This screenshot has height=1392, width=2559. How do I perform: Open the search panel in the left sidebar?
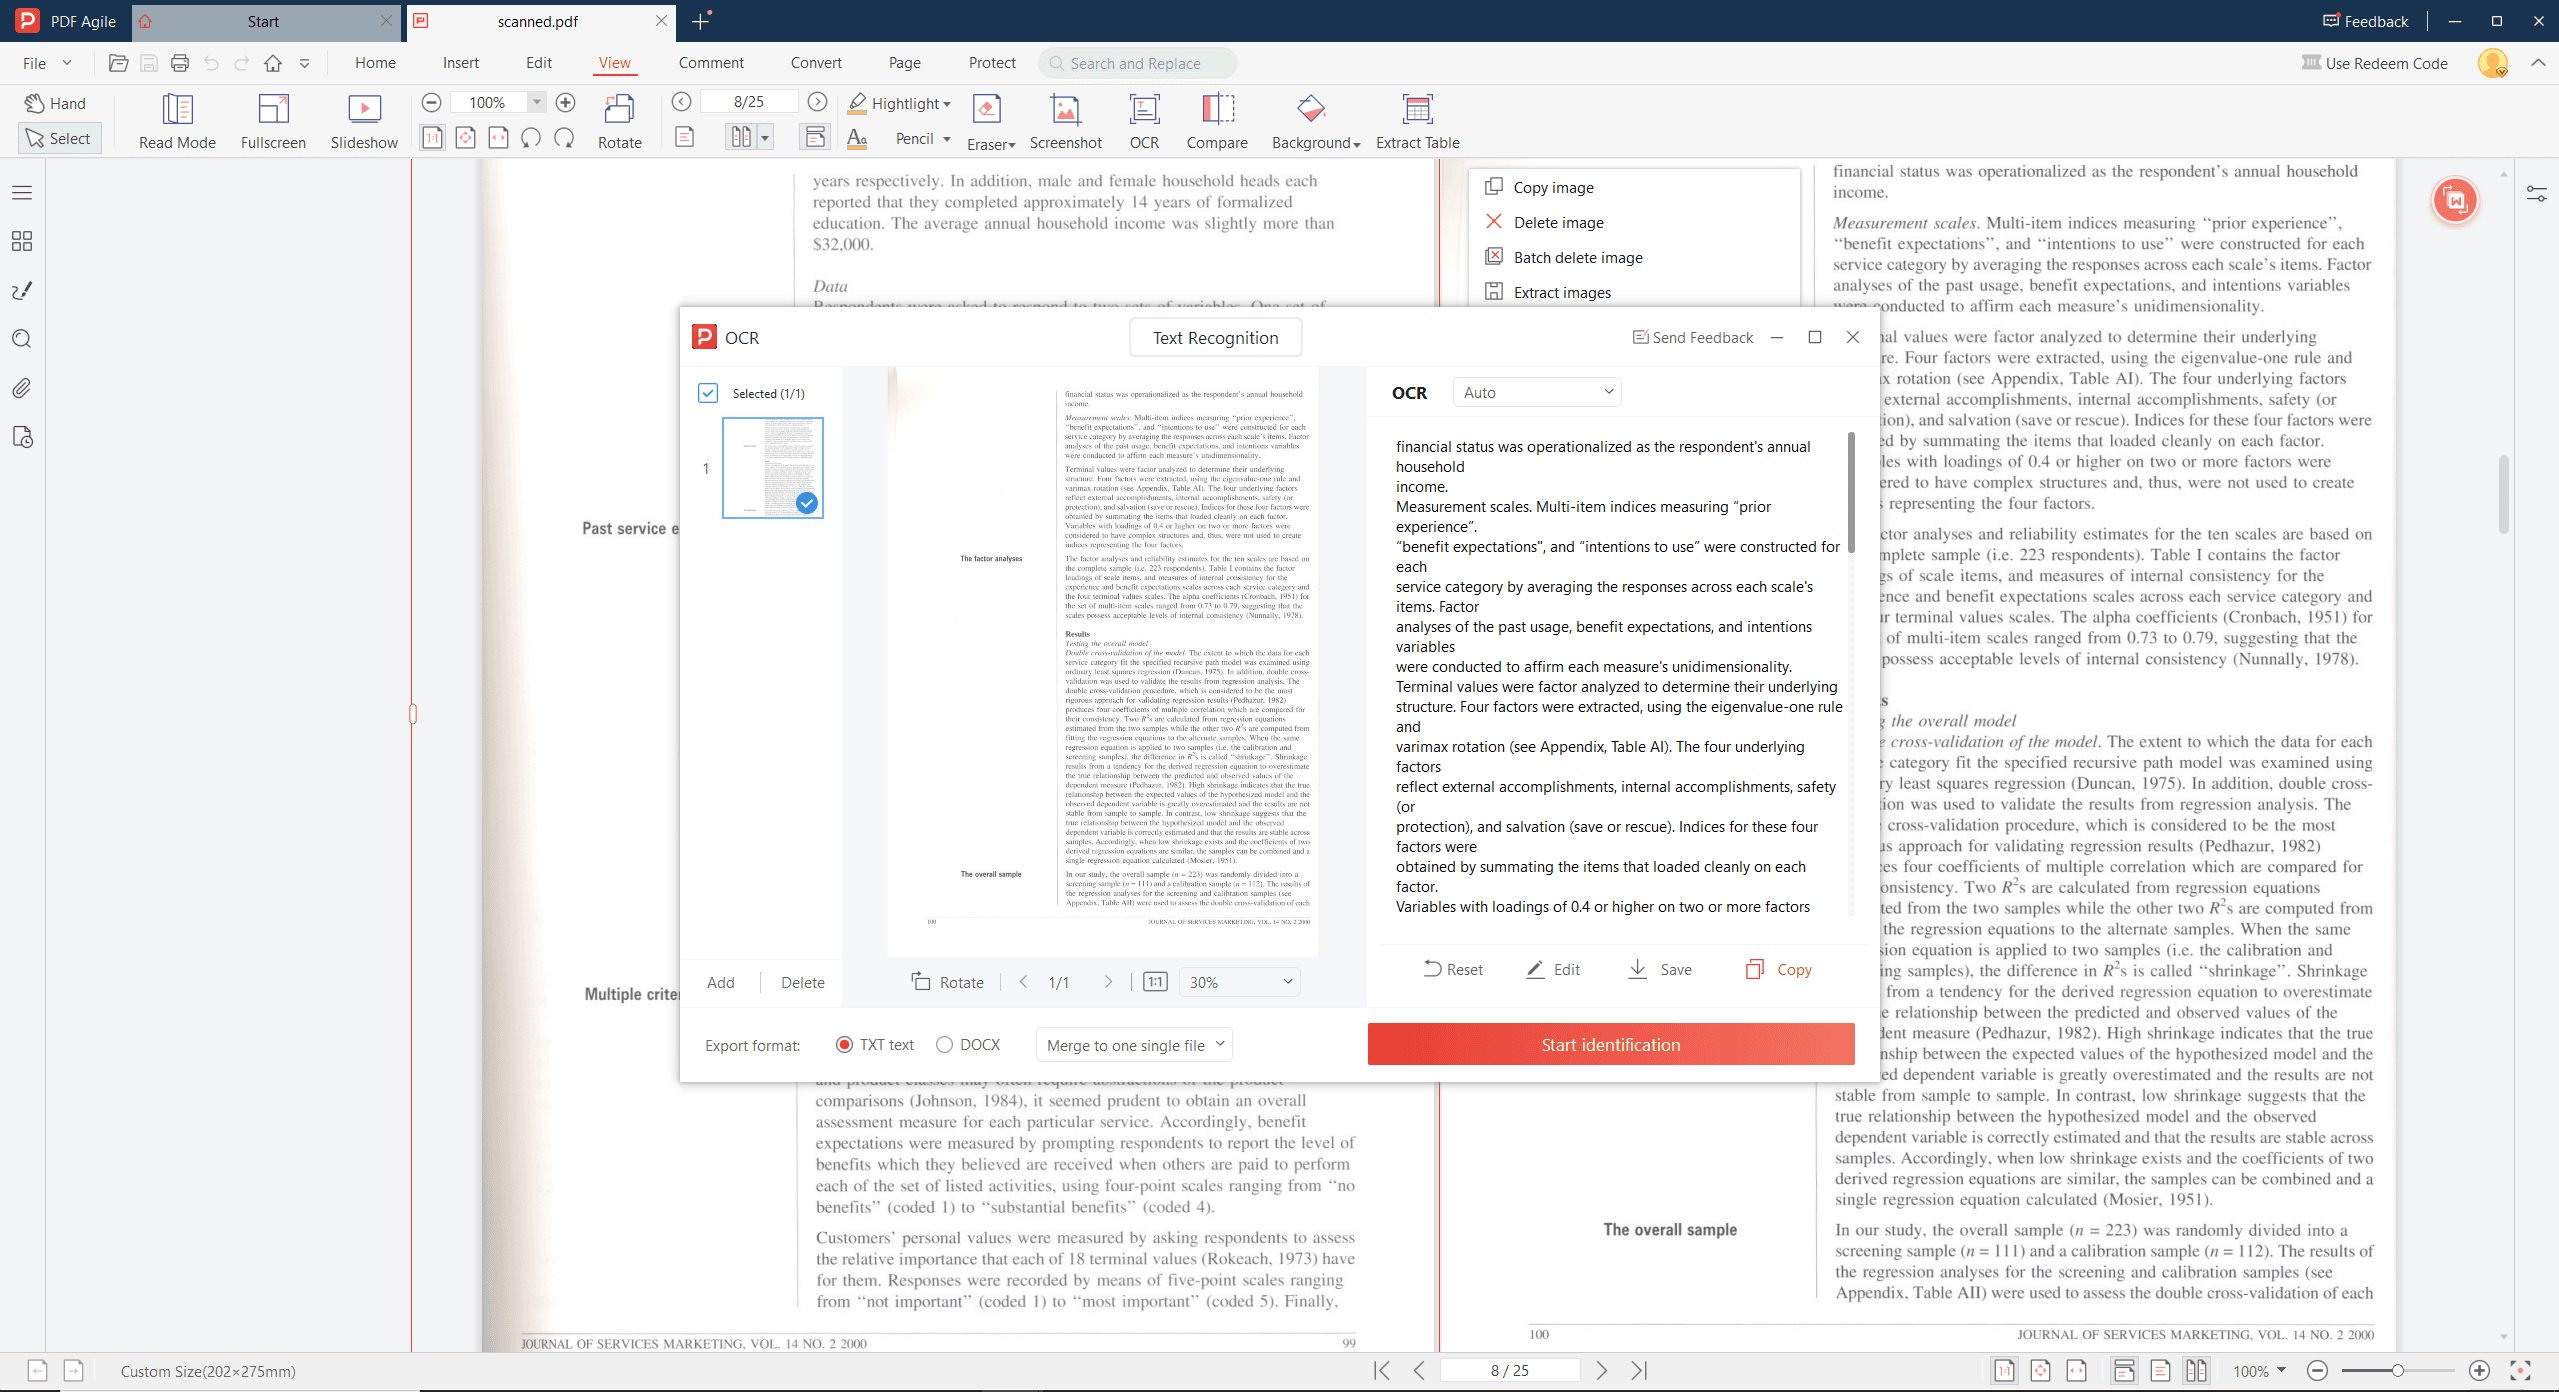pyautogui.click(x=21, y=339)
